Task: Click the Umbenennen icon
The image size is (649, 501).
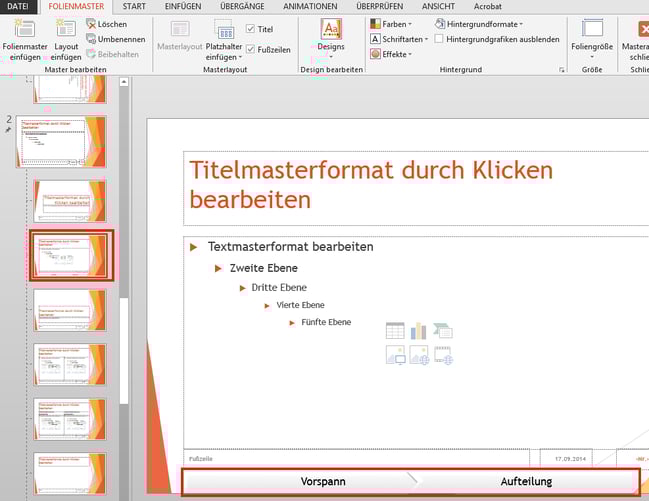Action: click(x=91, y=39)
